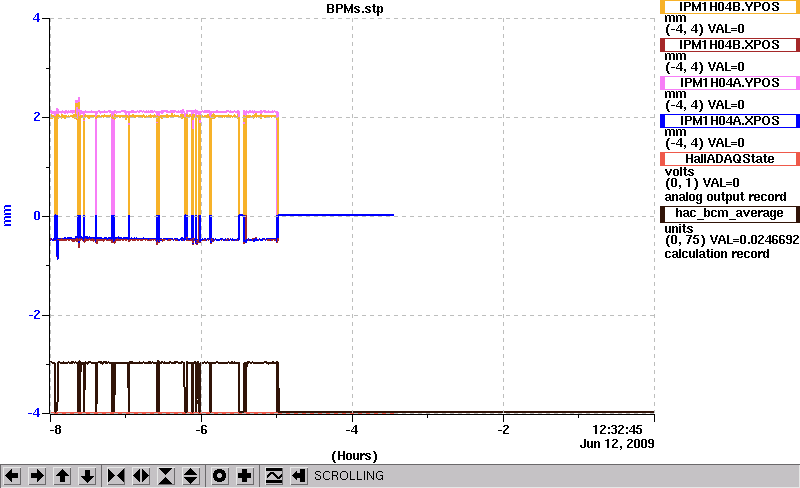Image resolution: width=800 pixels, height=488 pixels.
Task: Select the IPM1H04A.XPOS curve in the legend
Action: [x=730, y=121]
